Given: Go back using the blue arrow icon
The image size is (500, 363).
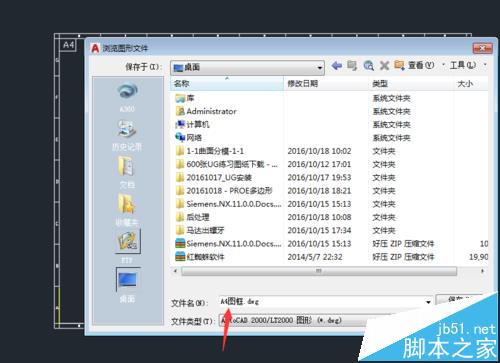Looking at the screenshot, I should click(337, 65).
